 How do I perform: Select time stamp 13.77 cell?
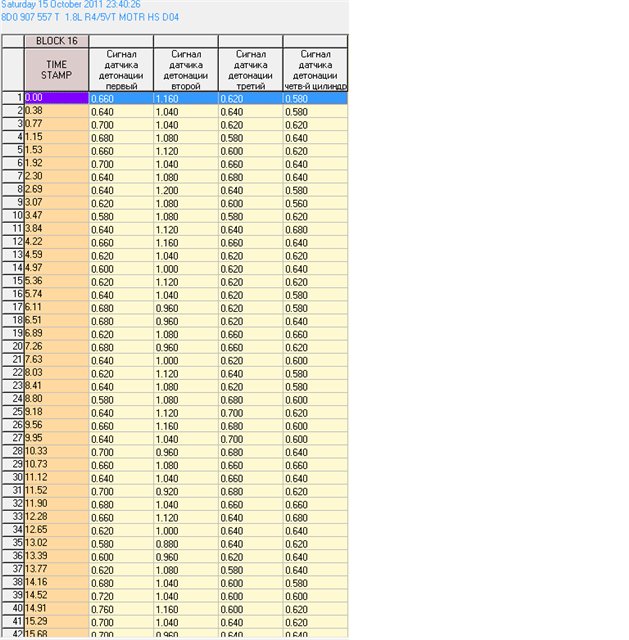pyautogui.click(x=56, y=569)
